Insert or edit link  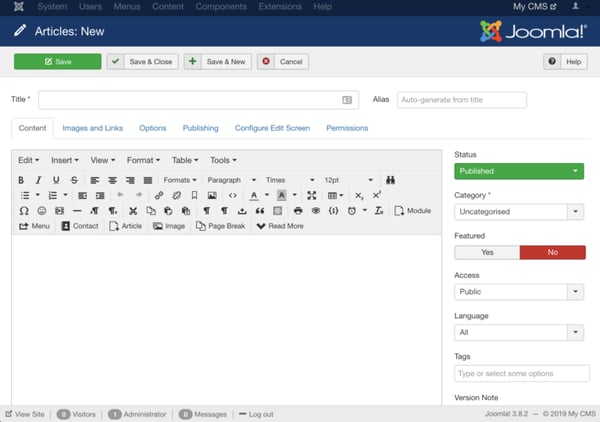pos(159,196)
